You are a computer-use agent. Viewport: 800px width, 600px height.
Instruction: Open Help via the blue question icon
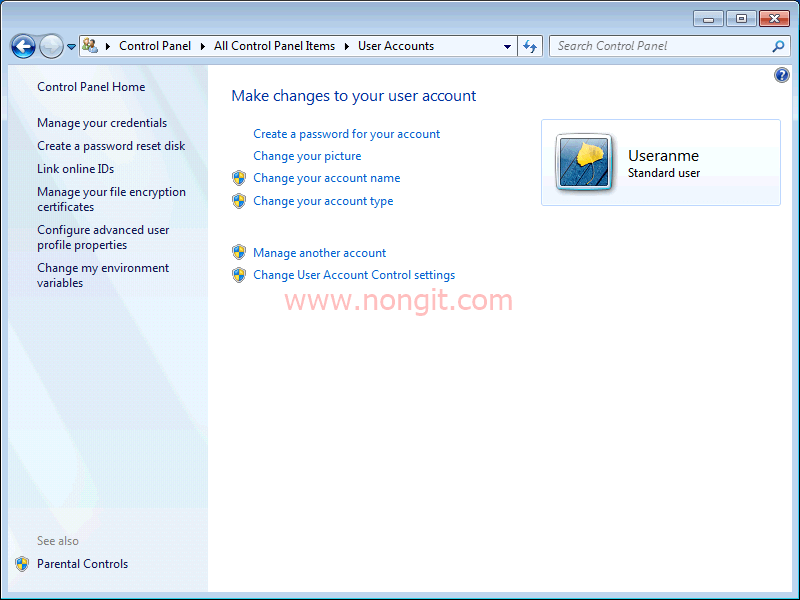point(781,75)
